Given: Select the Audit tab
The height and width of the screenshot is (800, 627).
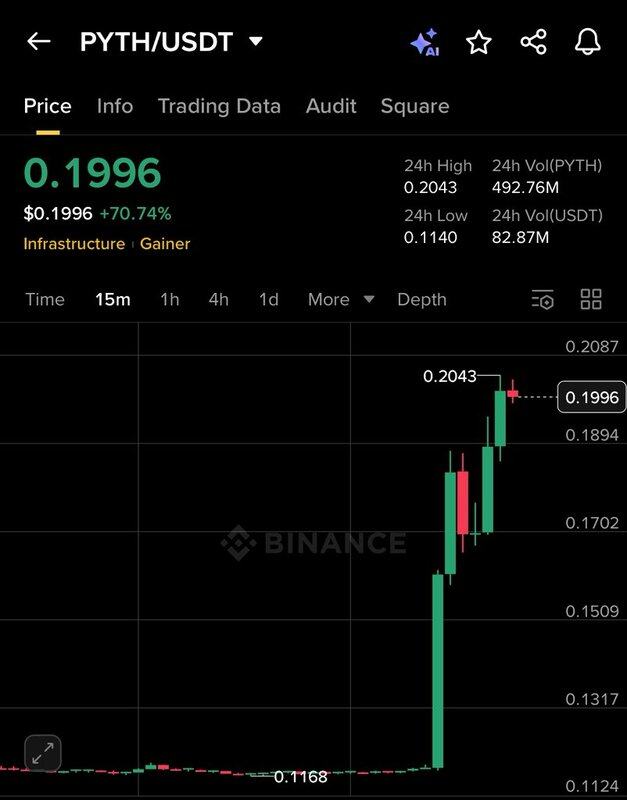Looking at the screenshot, I should (331, 106).
